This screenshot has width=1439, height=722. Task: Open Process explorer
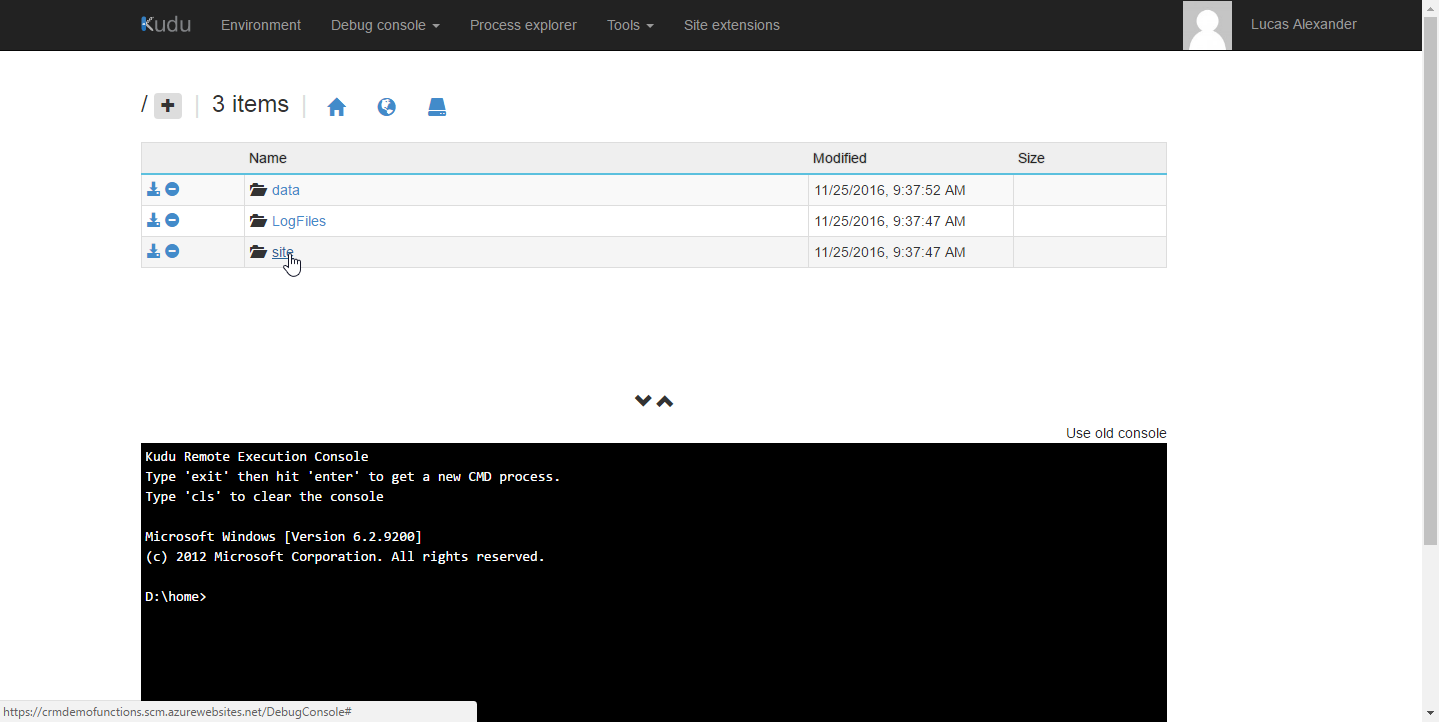pyautogui.click(x=523, y=25)
